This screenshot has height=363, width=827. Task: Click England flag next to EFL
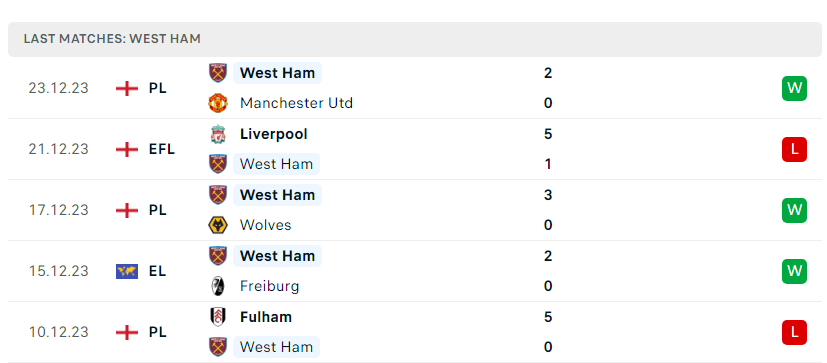tap(127, 149)
